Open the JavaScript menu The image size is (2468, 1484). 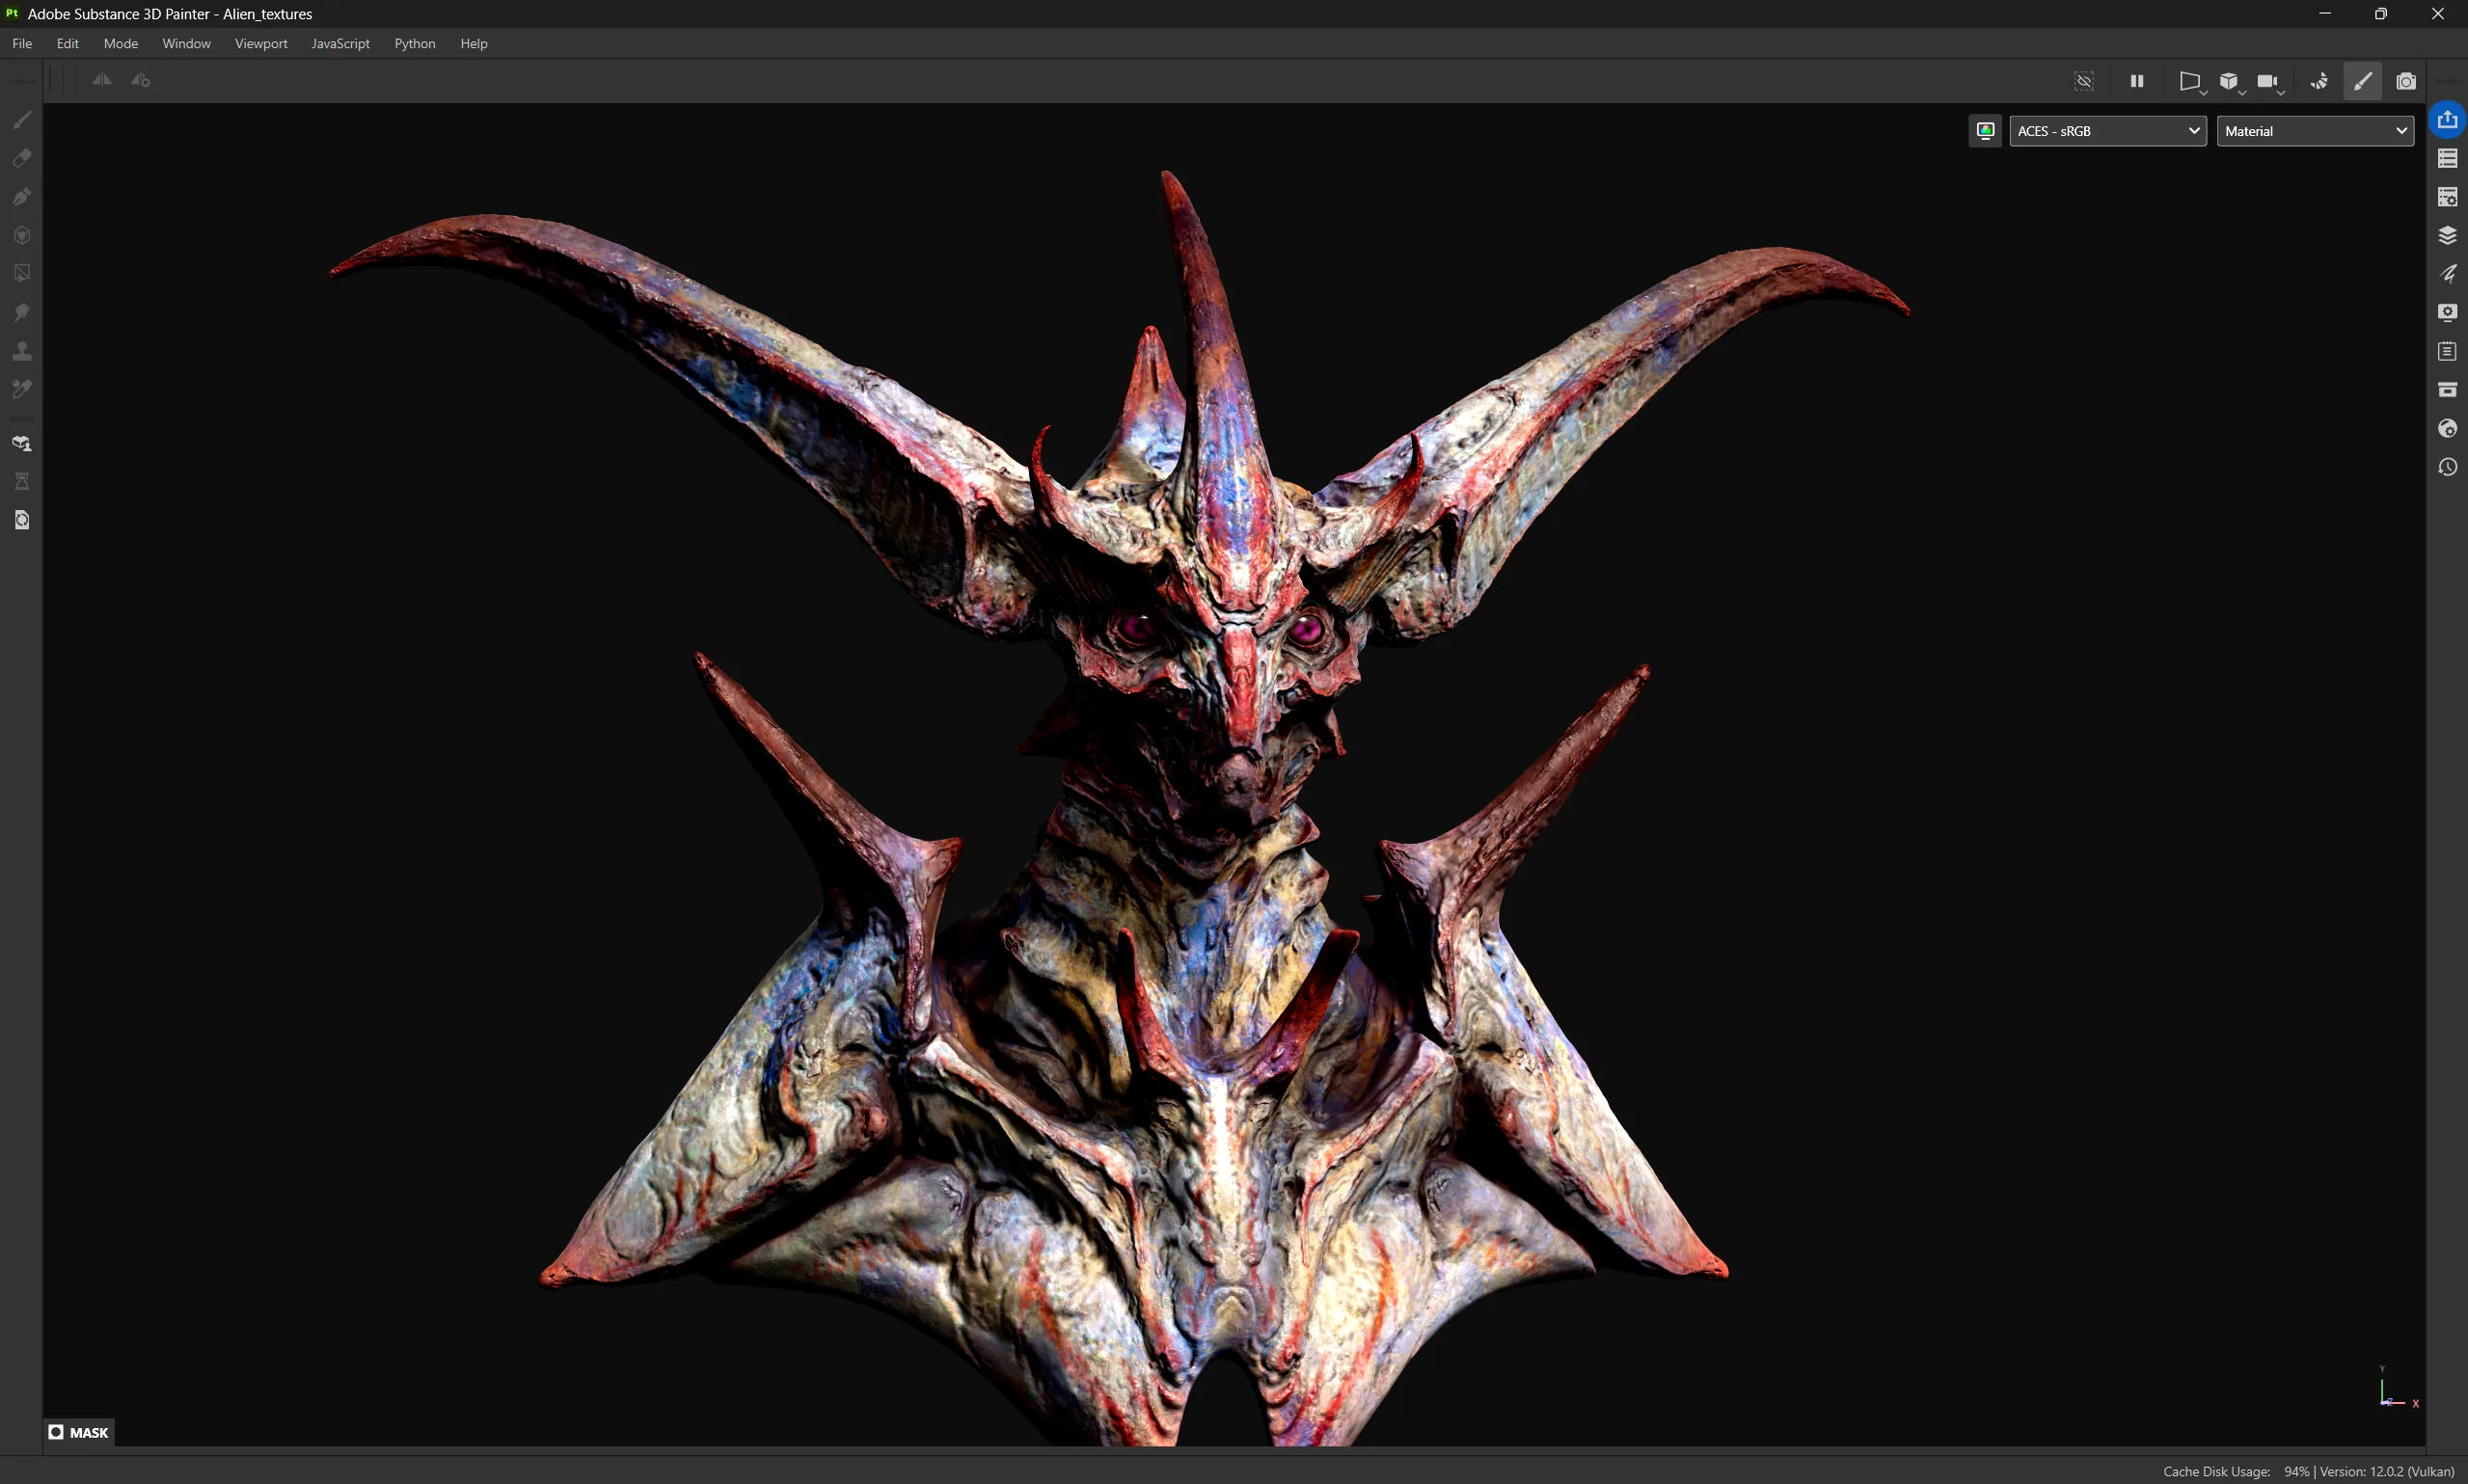click(x=340, y=43)
